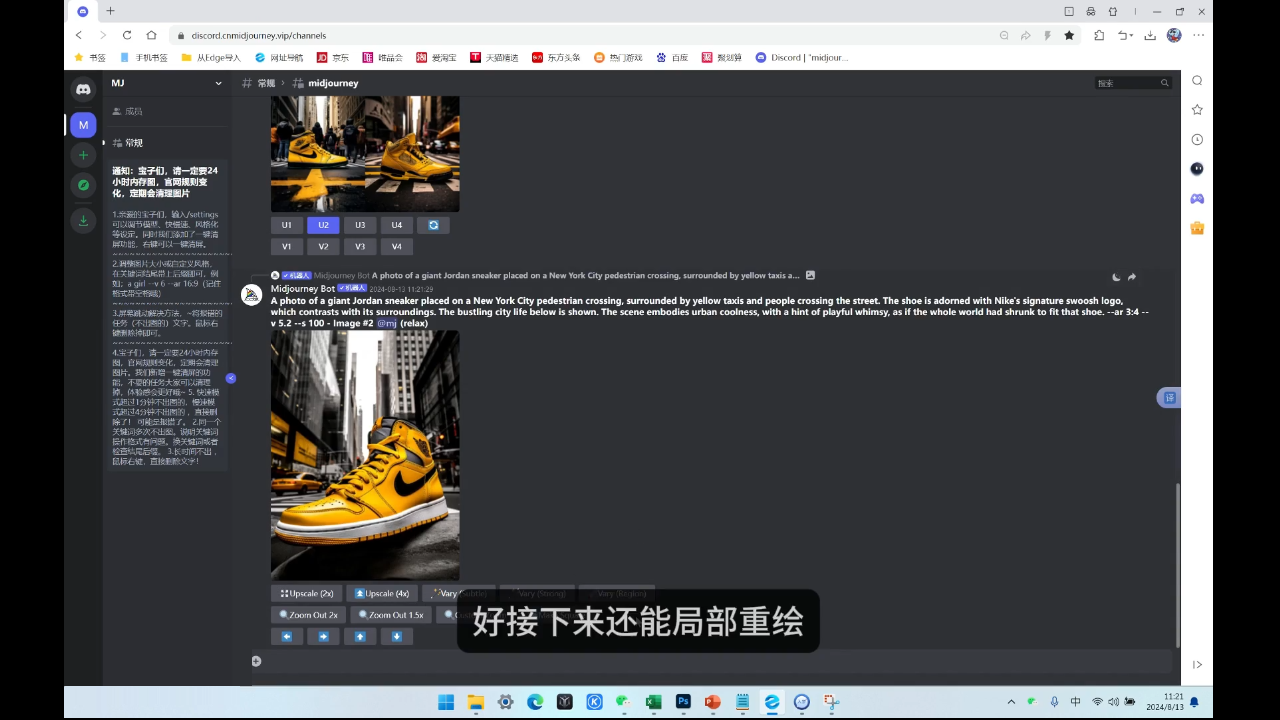Toggle the moon icon on the message hover bar
The width and height of the screenshot is (1280, 720).
point(1115,276)
